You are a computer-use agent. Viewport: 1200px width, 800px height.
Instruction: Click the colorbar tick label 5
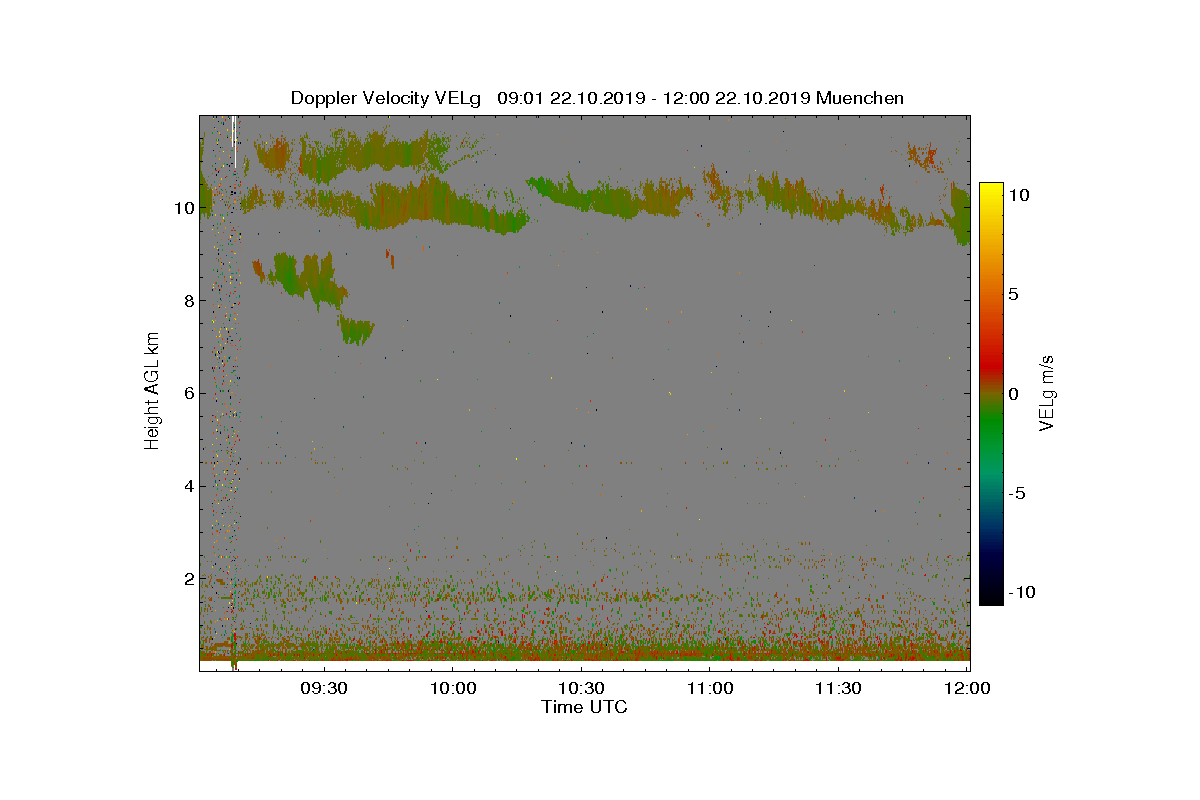pos(1013,294)
